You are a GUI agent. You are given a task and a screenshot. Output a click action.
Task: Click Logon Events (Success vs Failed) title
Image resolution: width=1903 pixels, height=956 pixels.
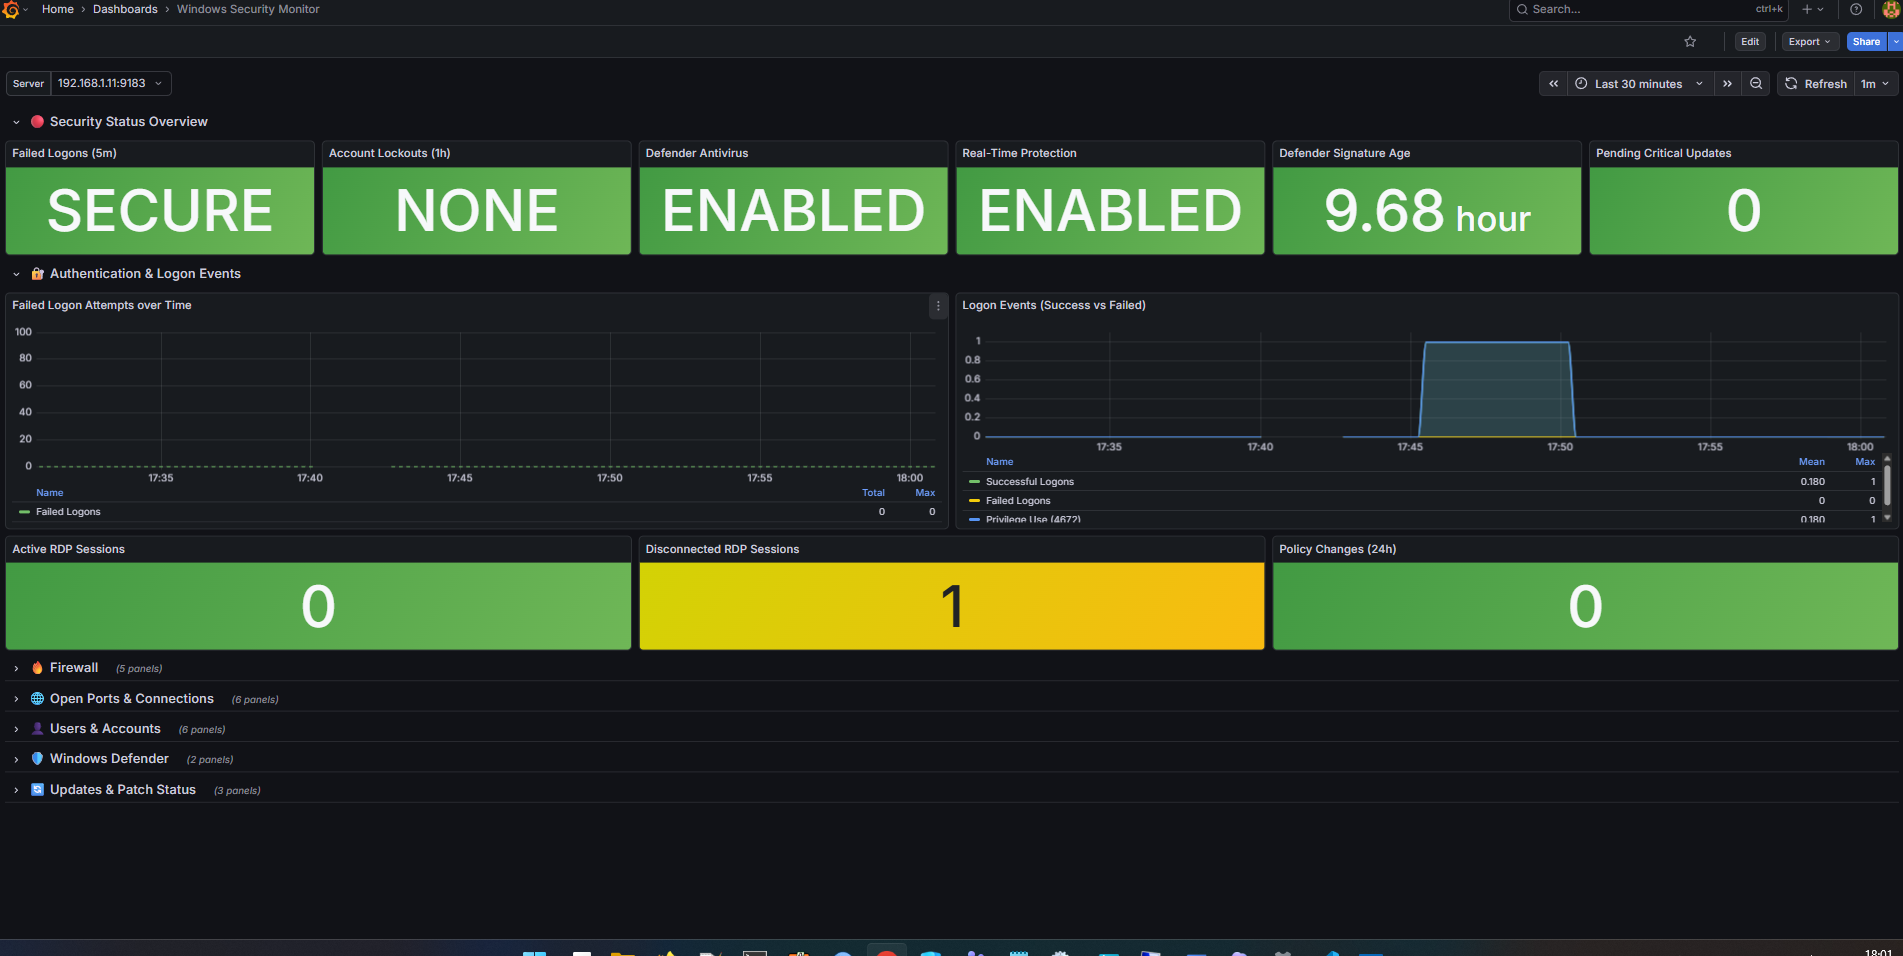pos(1054,305)
